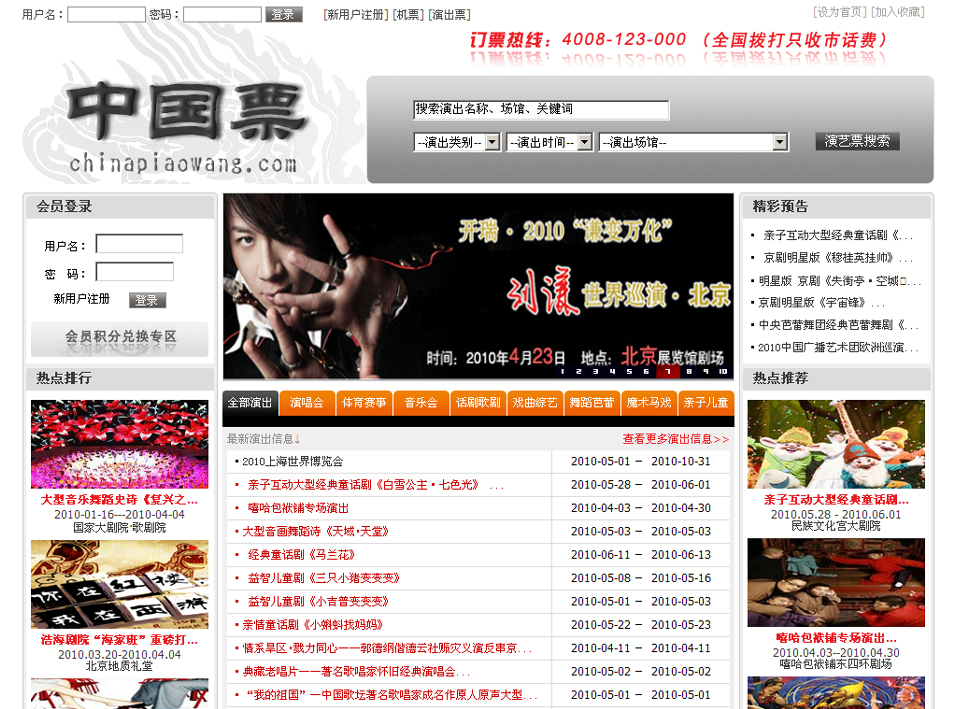
Task: Switch to the 魔术马戏 tab
Action: point(649,403)
